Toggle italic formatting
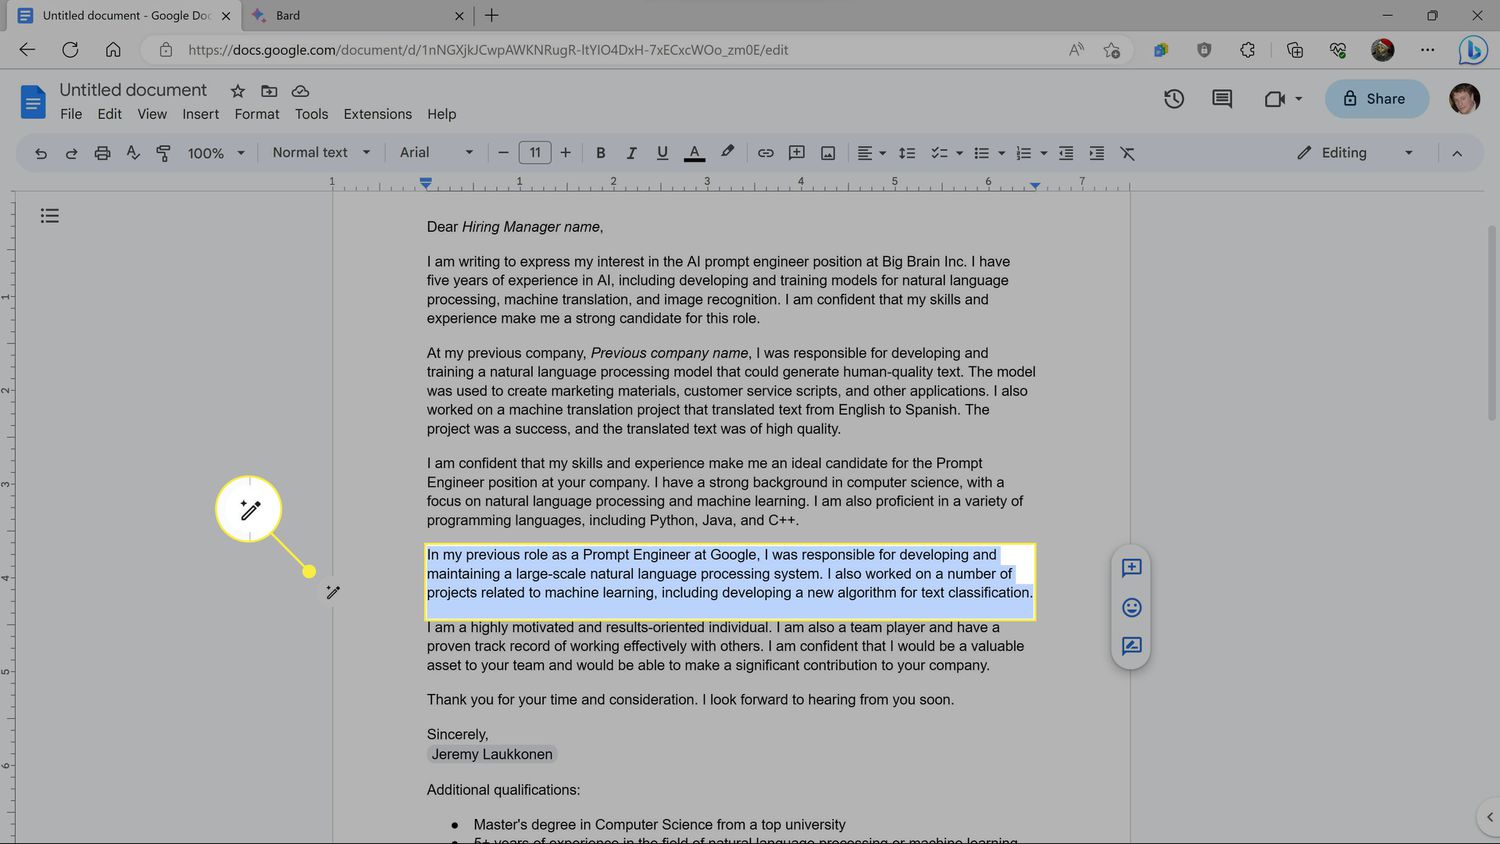1500x844 pixels. [x=631, y=153]
